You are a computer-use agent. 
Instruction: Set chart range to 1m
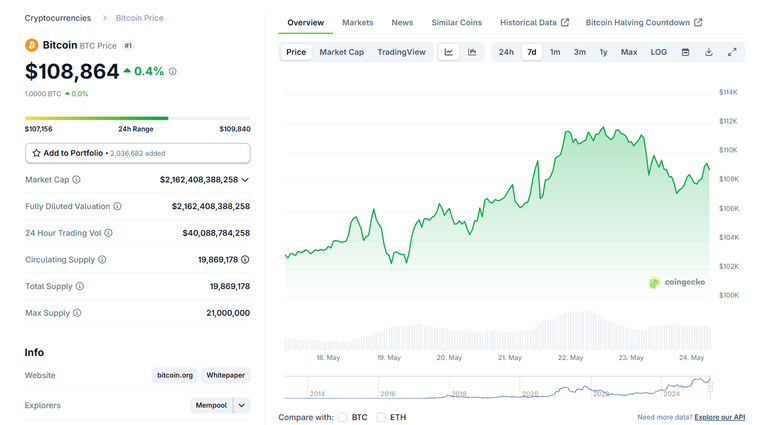coord(555,52)
